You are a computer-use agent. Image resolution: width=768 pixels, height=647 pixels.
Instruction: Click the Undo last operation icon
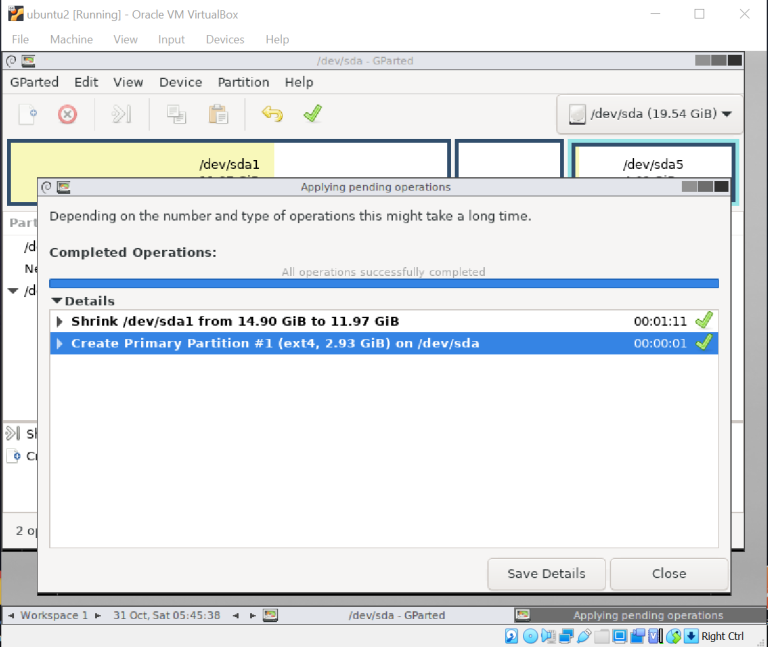click(x=272, y=114)
